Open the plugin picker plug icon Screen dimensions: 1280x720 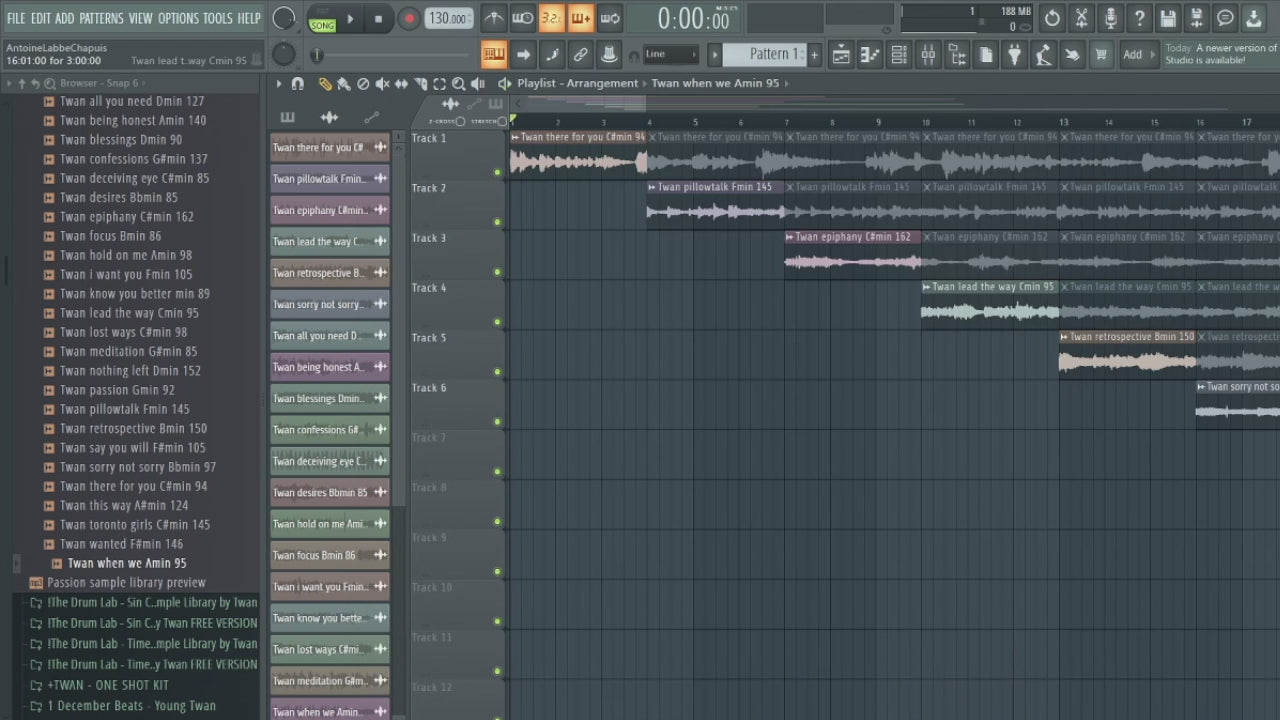(x=1014, y=55)
